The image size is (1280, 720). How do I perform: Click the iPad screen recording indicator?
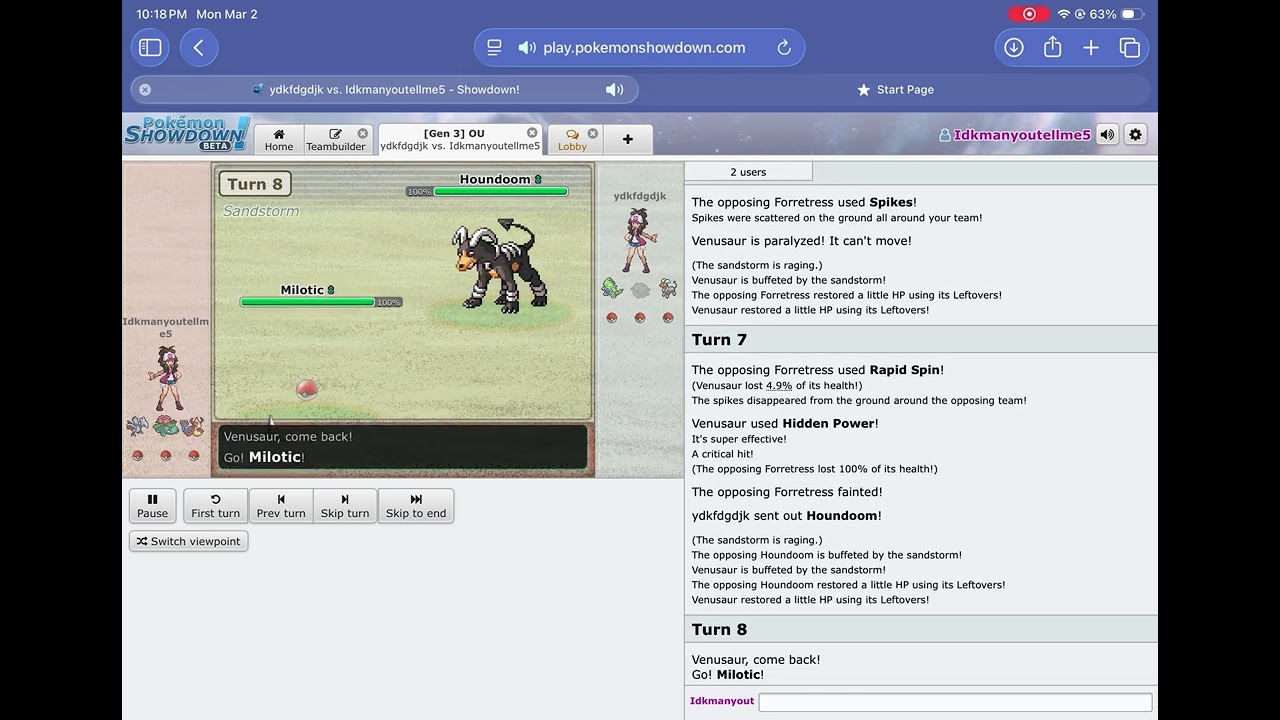(1029, 14)
